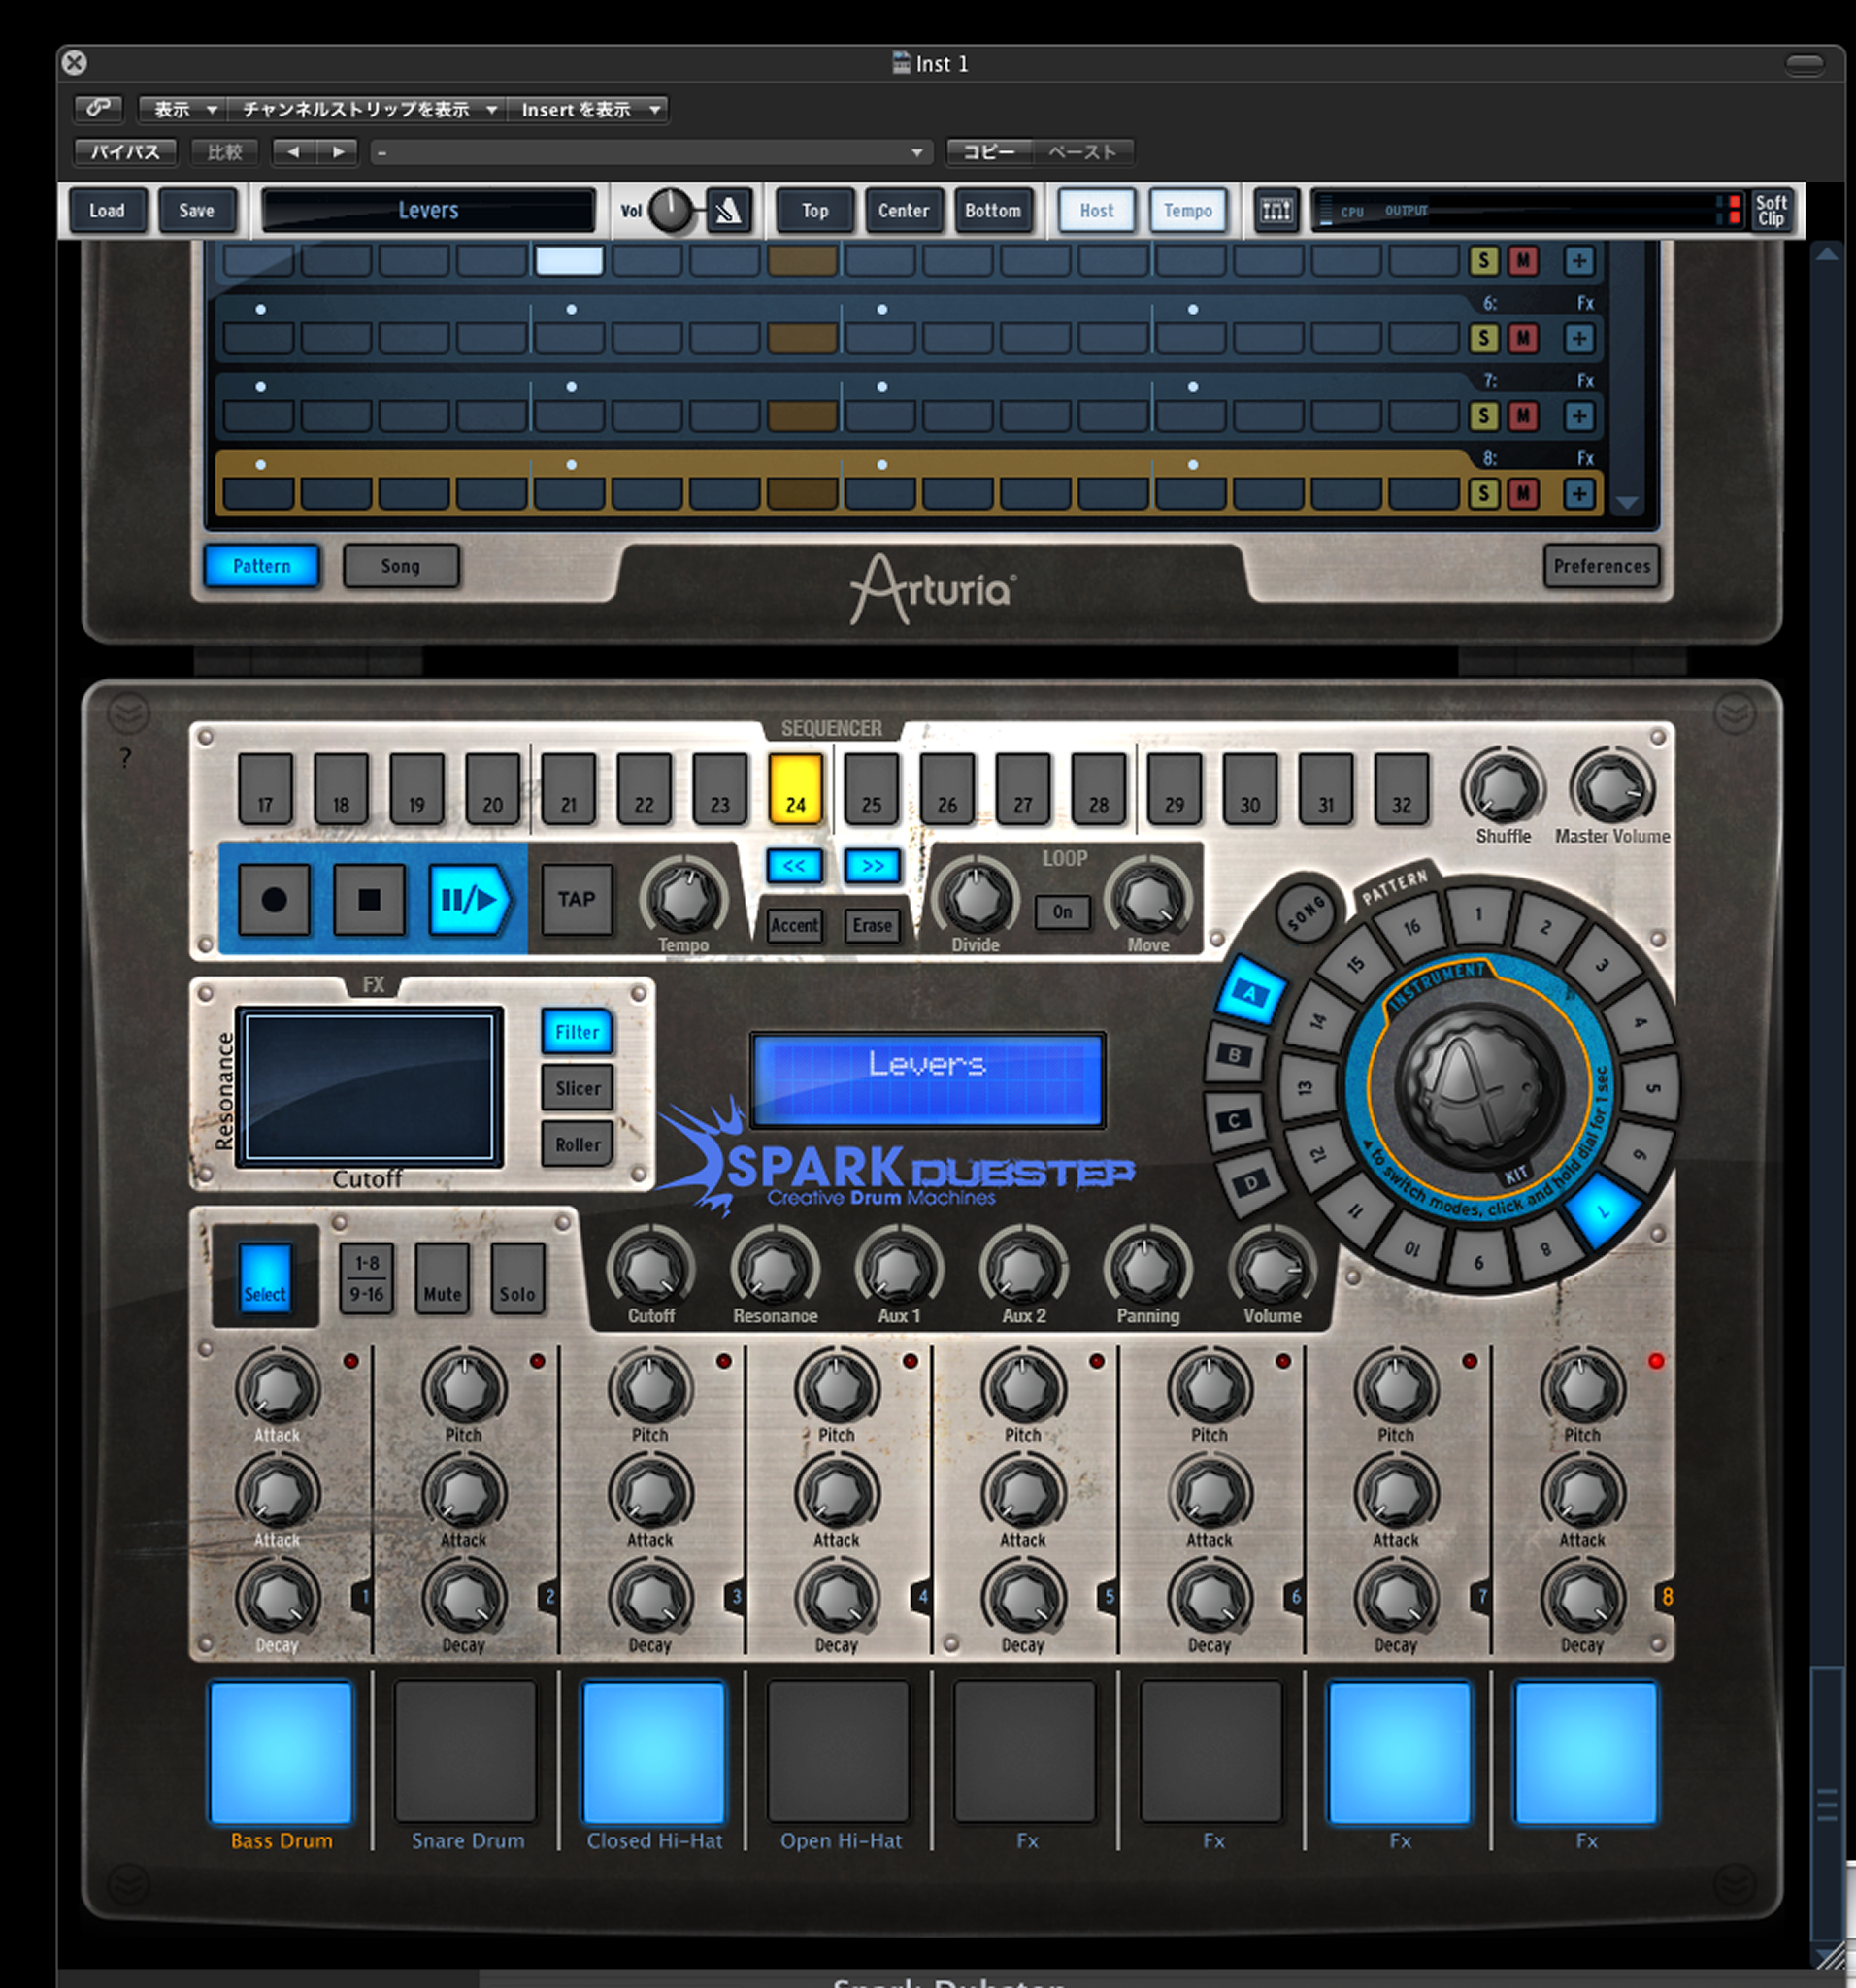This screenshot has height=1988, width=1856.
Task: Click the TAP tempo button
Action: tap(577, 900)
